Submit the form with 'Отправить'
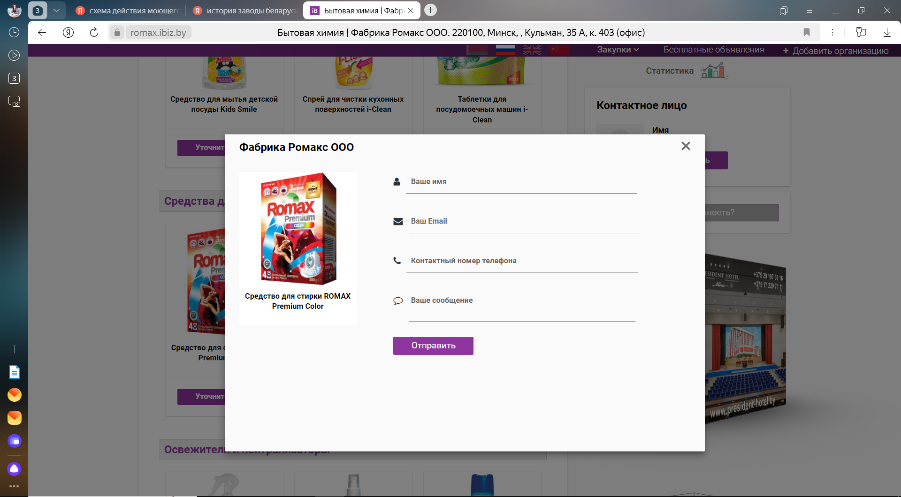 433,346
